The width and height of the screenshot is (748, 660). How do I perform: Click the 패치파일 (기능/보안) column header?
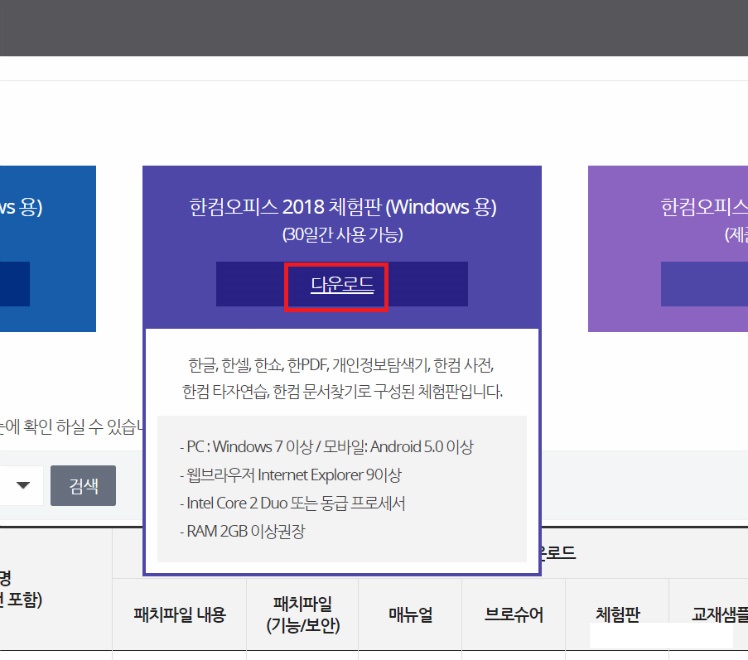[x=302, y=614]
